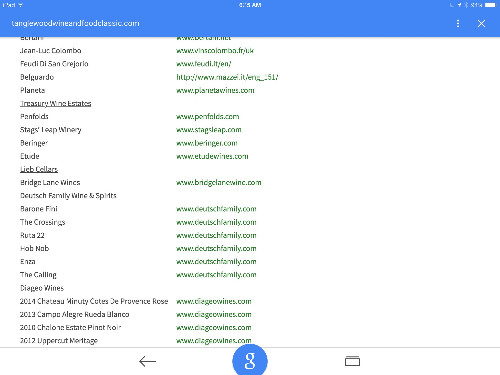This screenshot has width=500, height=375.
Task: Select the Penfolds winery name
Action: pos(34,117)
